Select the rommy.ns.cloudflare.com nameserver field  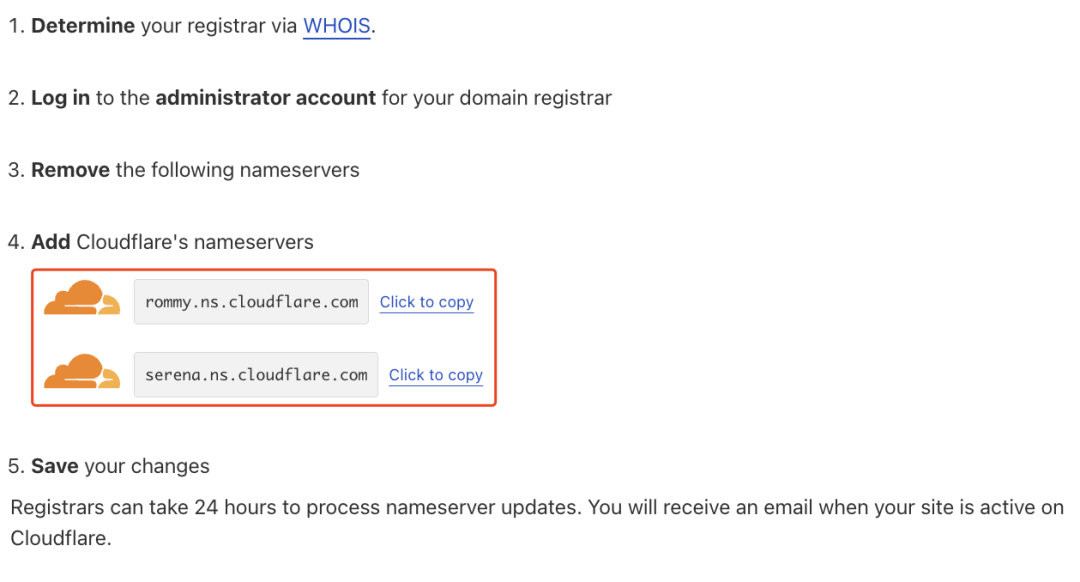click(251, 302)
